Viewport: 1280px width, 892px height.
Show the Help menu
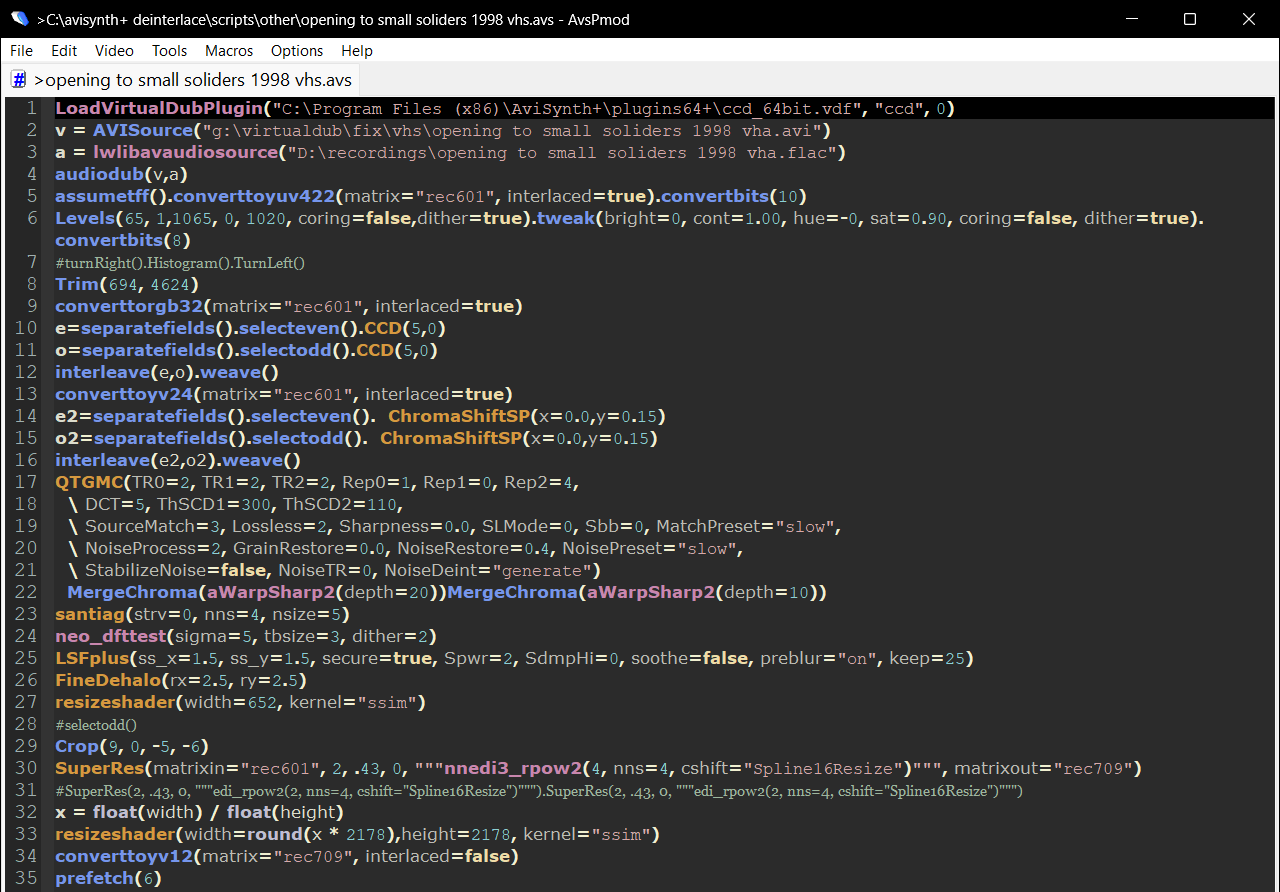coord(357,50)
